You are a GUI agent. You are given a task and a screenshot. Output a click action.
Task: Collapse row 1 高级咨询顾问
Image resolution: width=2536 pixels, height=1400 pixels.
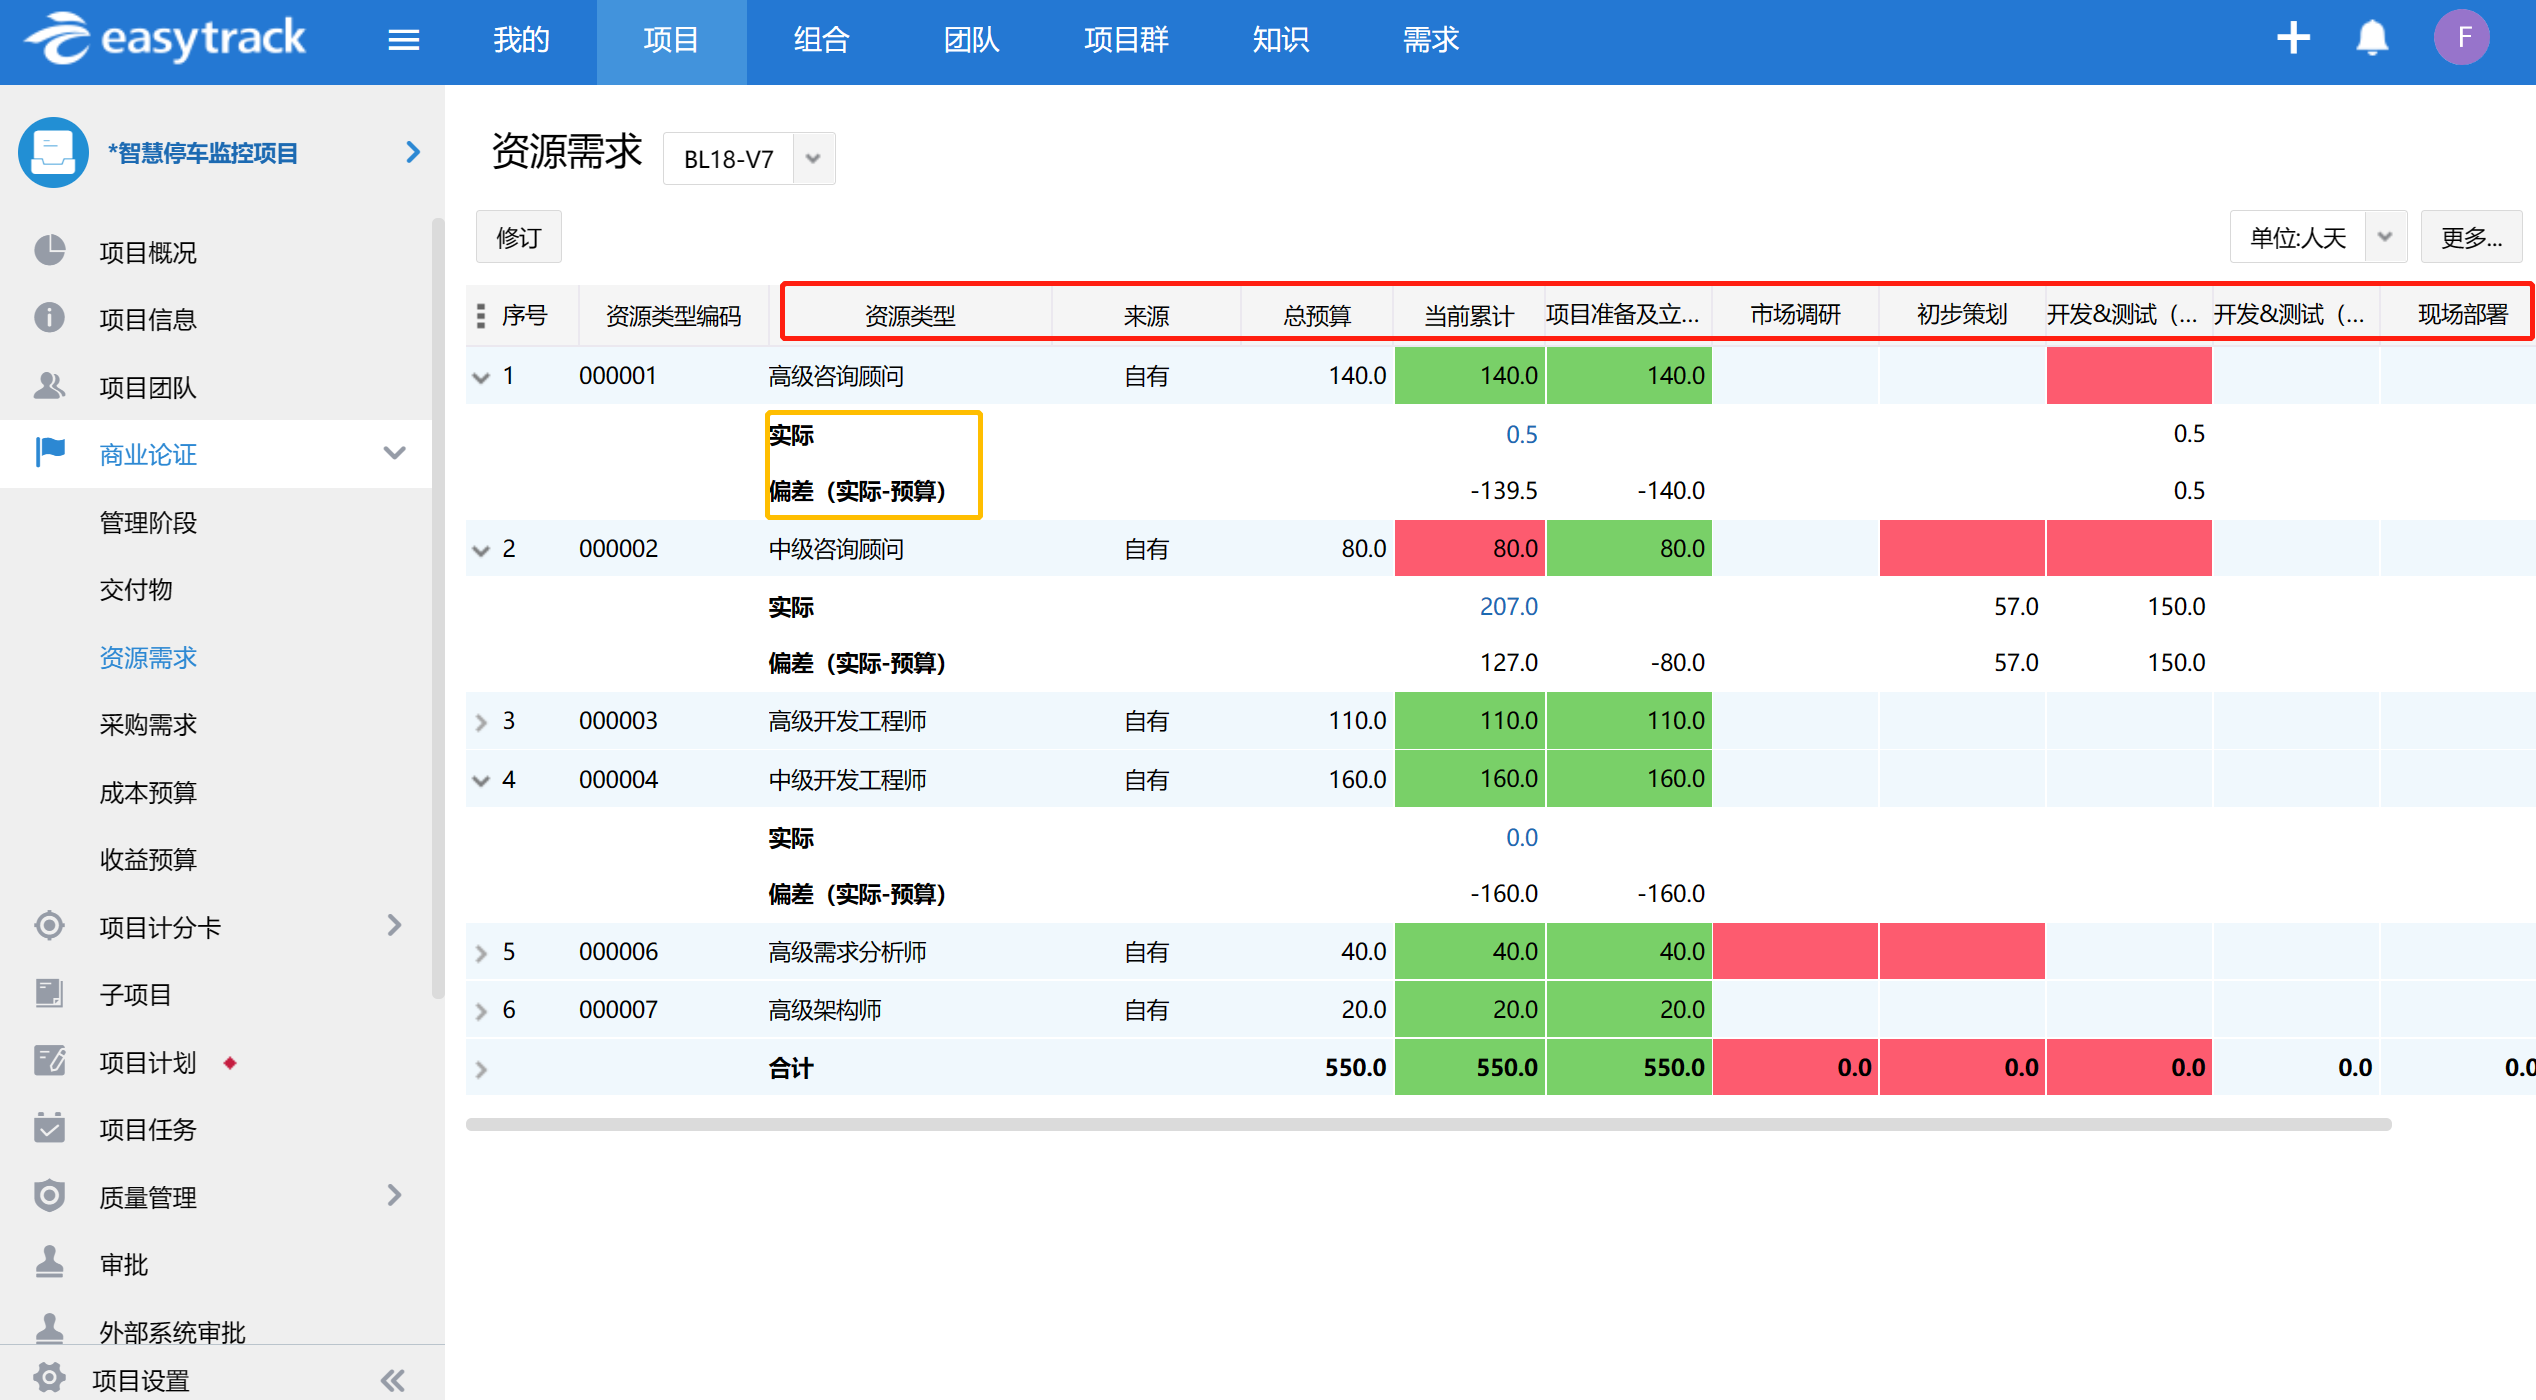(481, 377)
